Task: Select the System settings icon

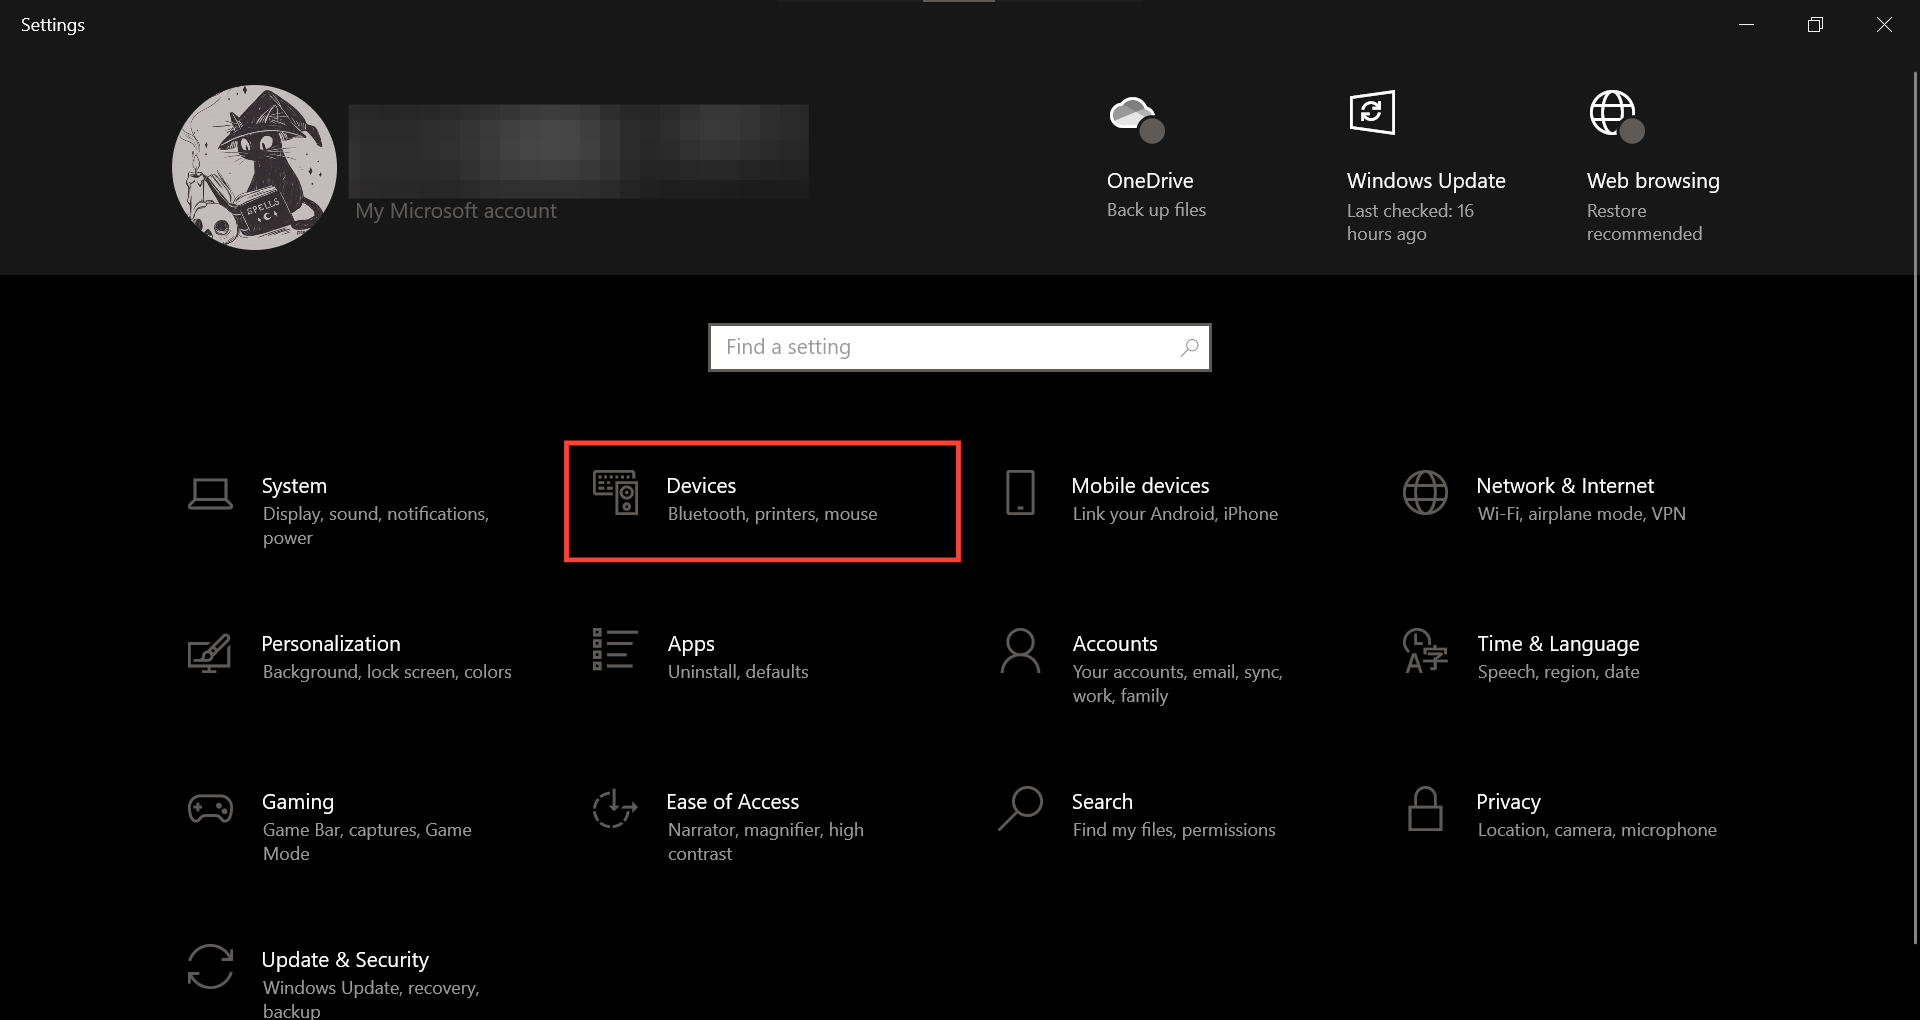Action: [x=209, y=495]
